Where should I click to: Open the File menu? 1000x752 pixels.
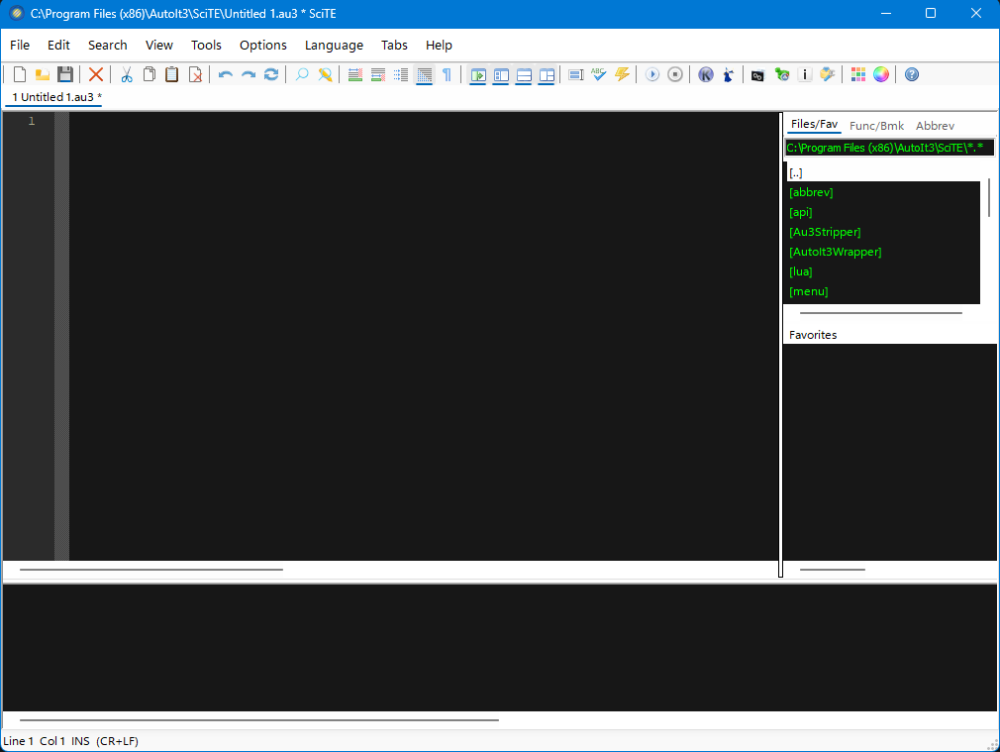[20, 45]
